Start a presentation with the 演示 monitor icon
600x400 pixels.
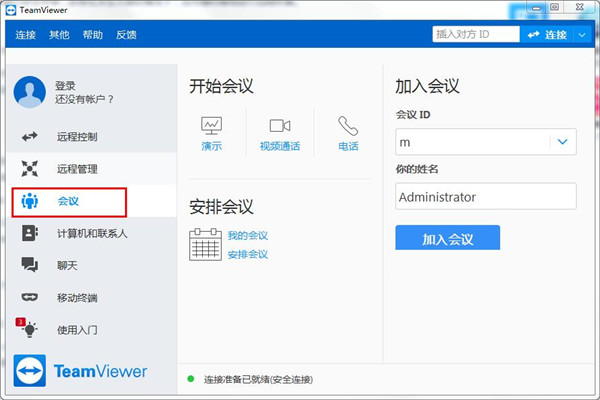coord(212,126)
